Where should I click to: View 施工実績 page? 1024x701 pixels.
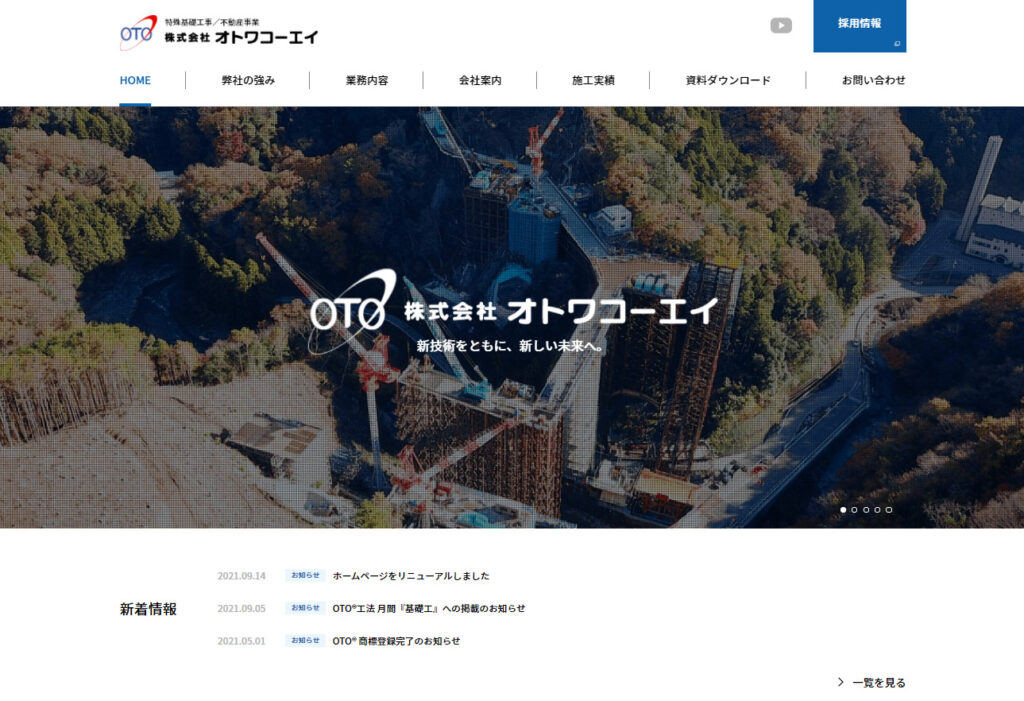[x=593, y=80]
